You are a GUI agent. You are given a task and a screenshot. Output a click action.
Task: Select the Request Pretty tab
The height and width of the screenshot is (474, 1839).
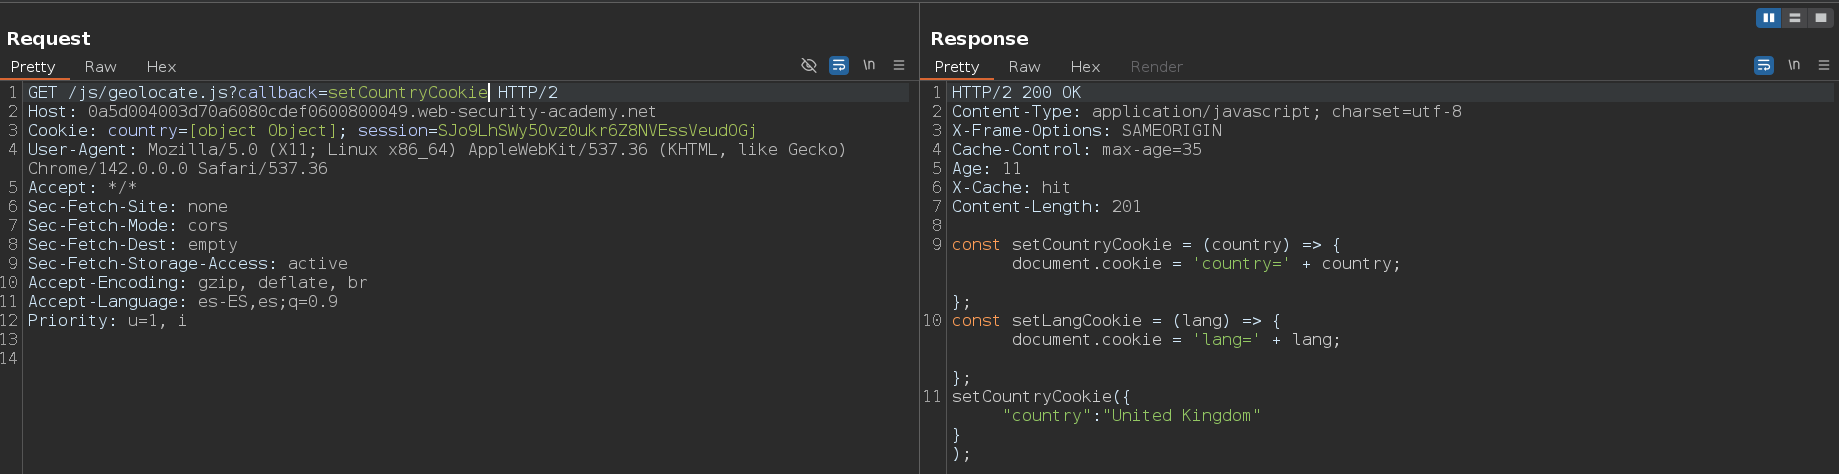[x=33, y=67]
